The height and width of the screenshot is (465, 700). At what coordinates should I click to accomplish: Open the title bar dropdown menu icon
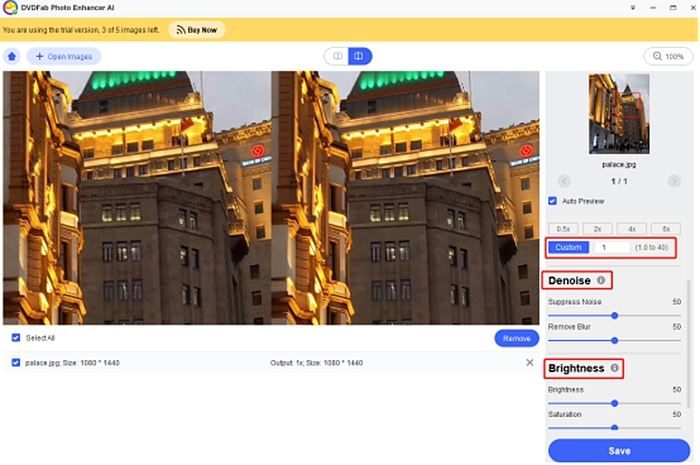(x=632, y=8)
